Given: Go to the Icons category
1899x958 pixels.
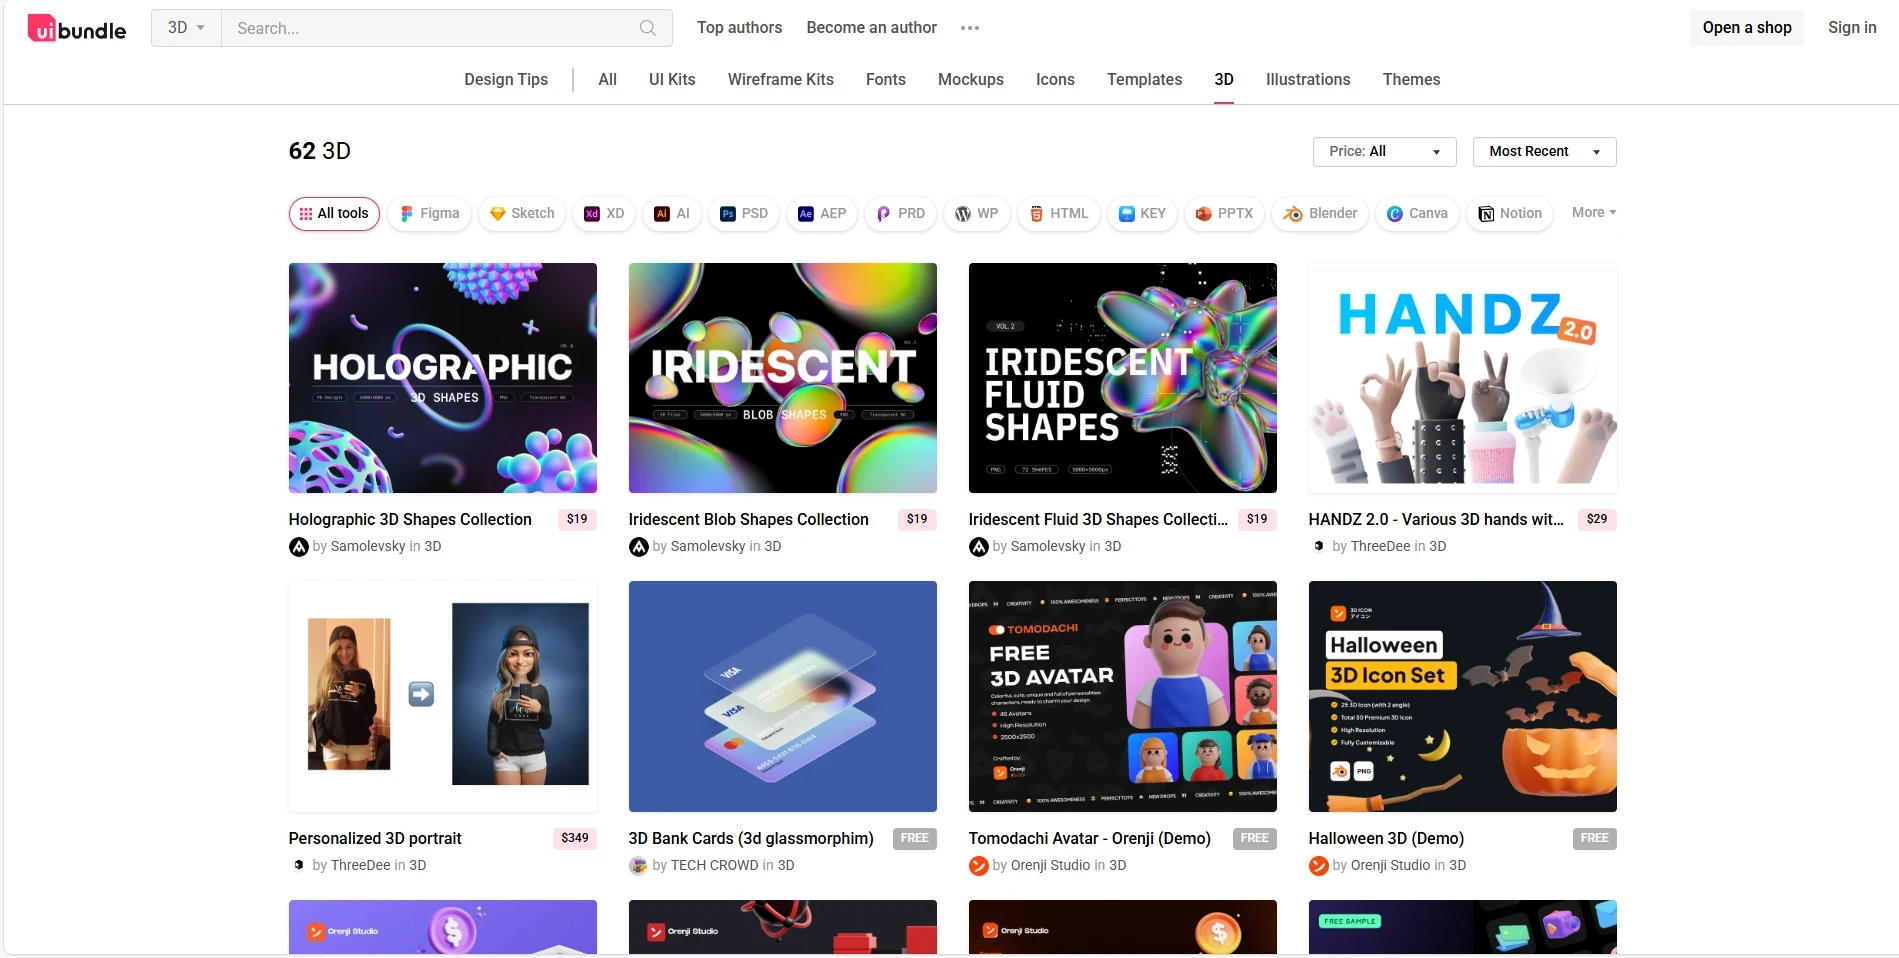Looking at the screenshot, I should 1055,80.
